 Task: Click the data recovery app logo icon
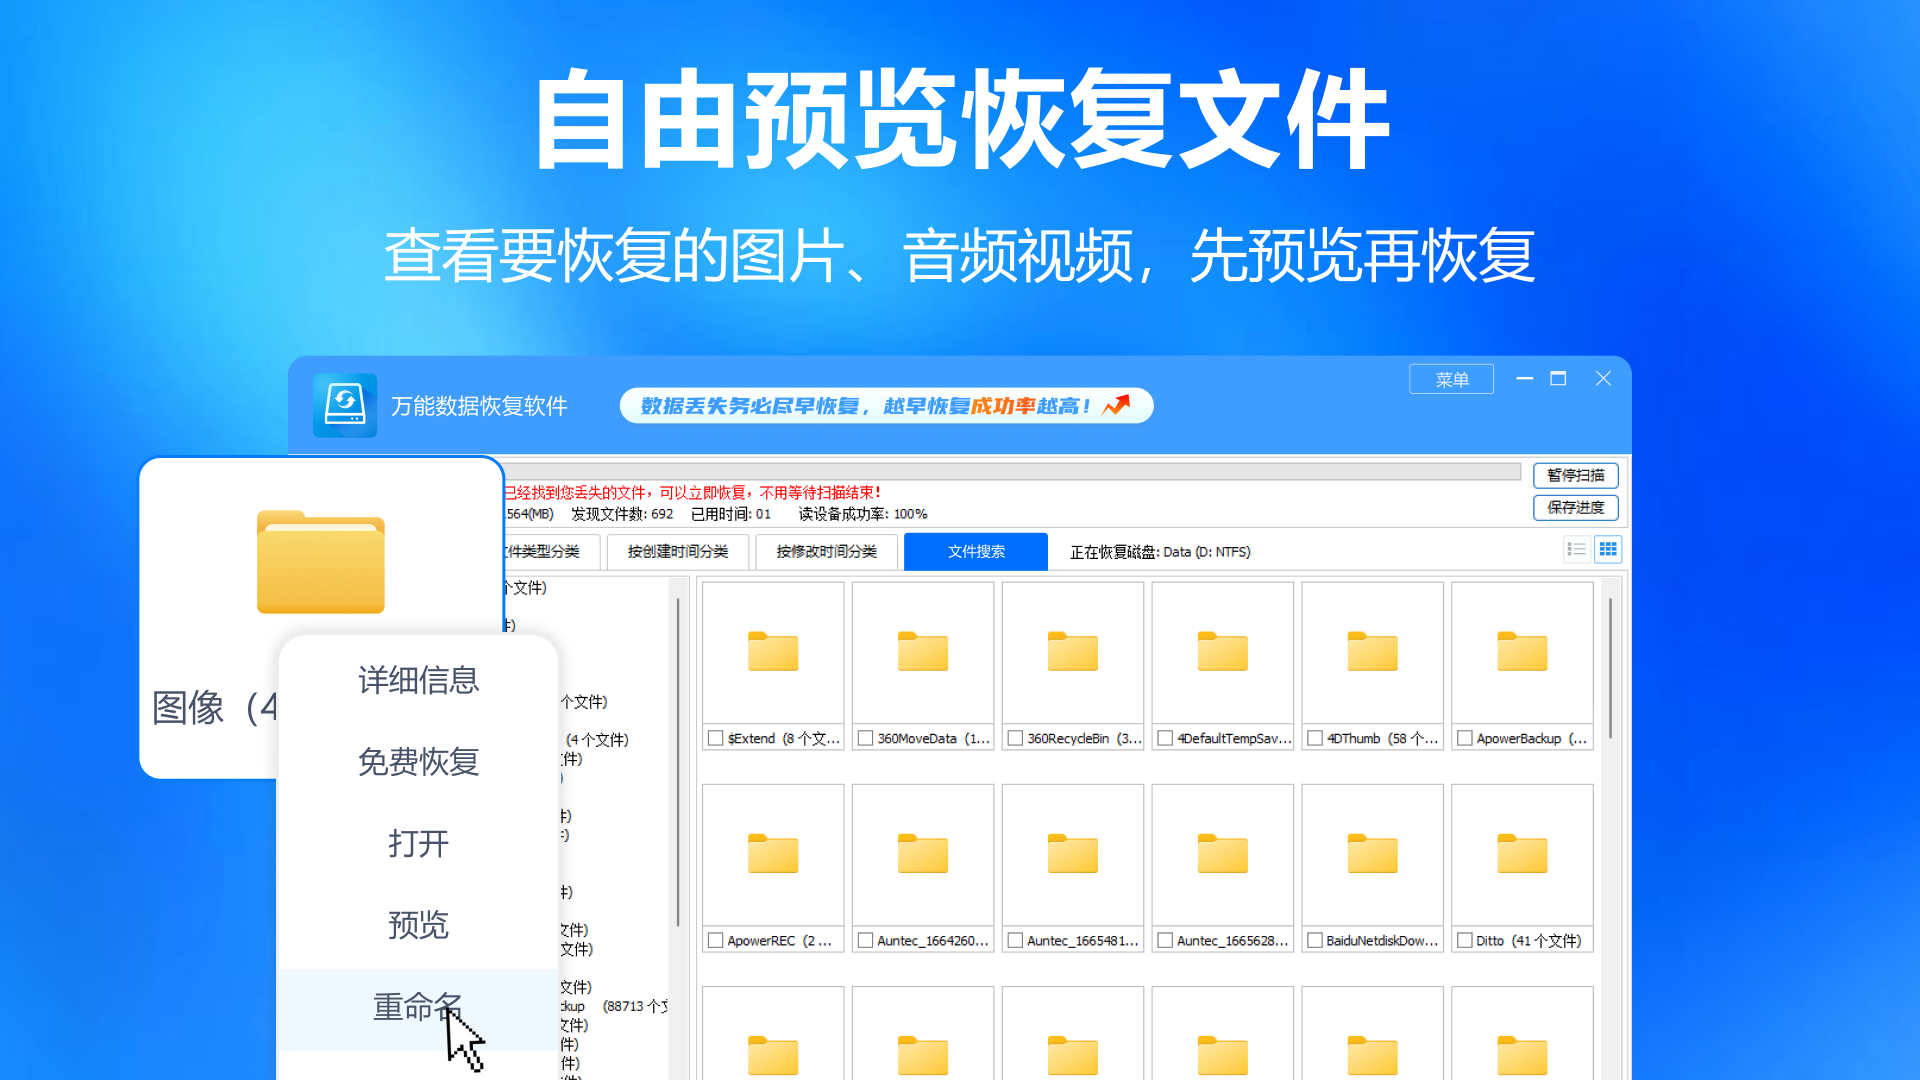345,405
